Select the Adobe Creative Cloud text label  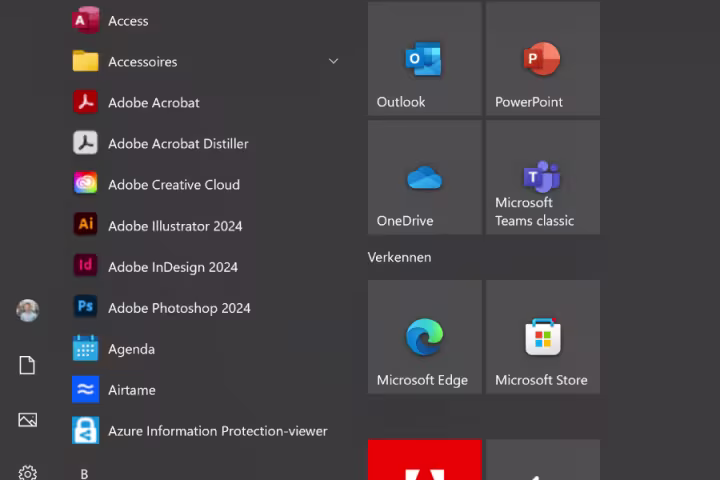(174, 185)
